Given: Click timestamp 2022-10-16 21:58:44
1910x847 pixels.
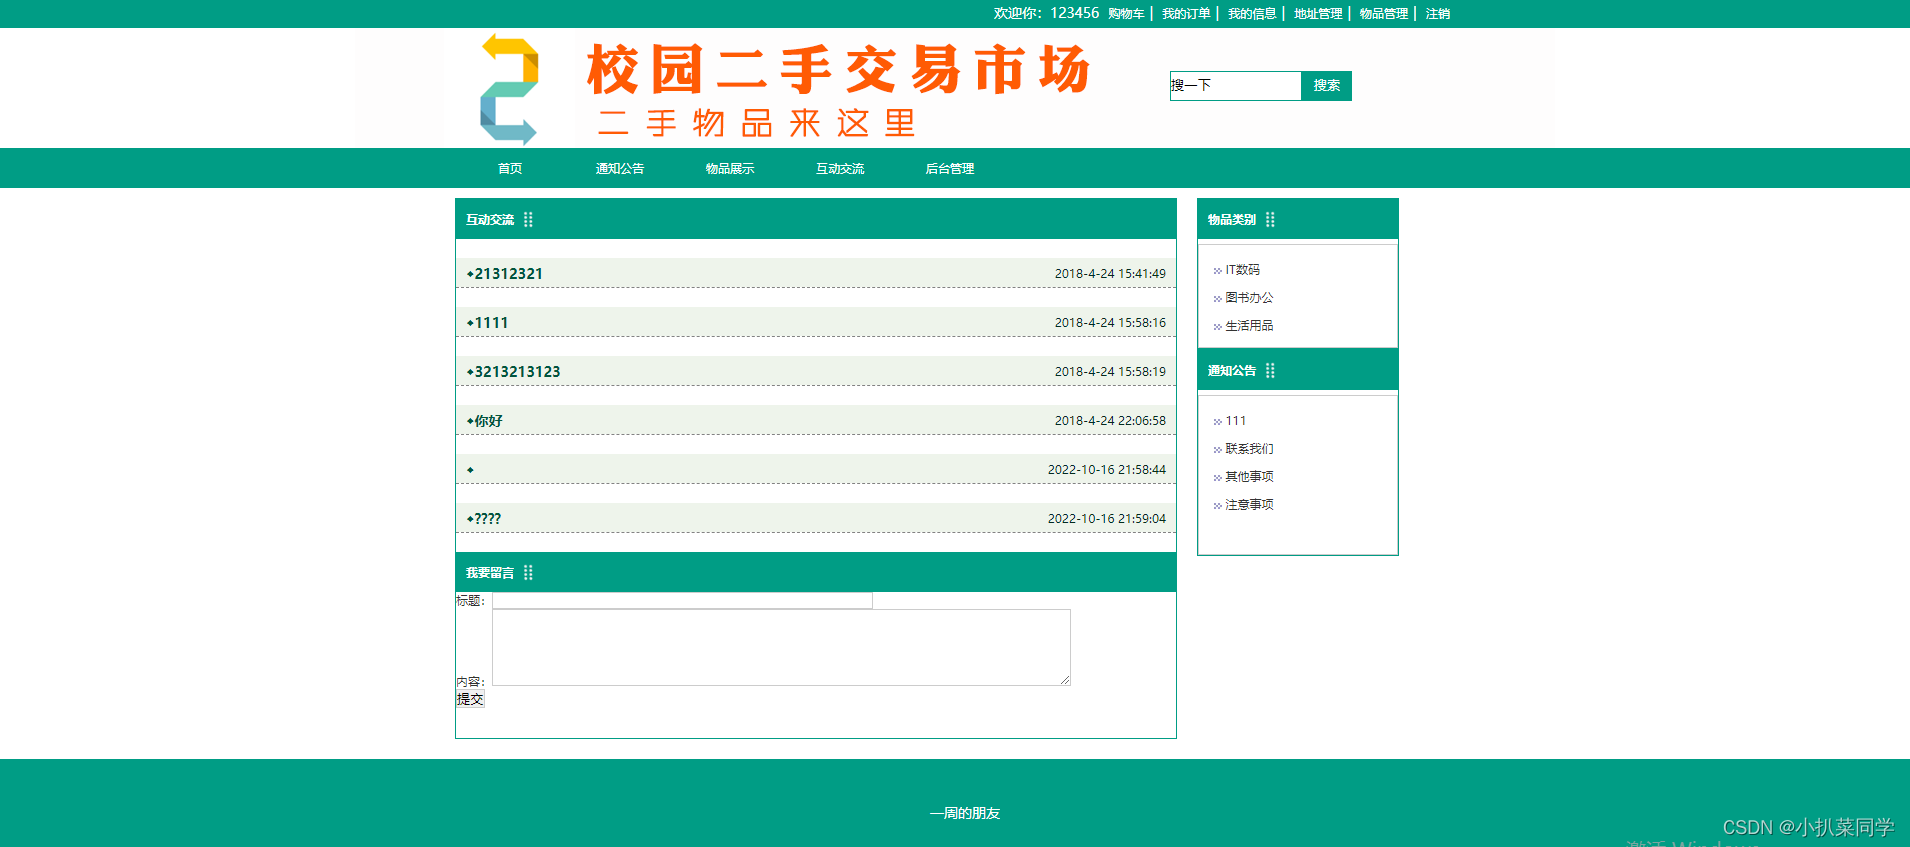Looking at the screenshot, I should (1107, 470).
